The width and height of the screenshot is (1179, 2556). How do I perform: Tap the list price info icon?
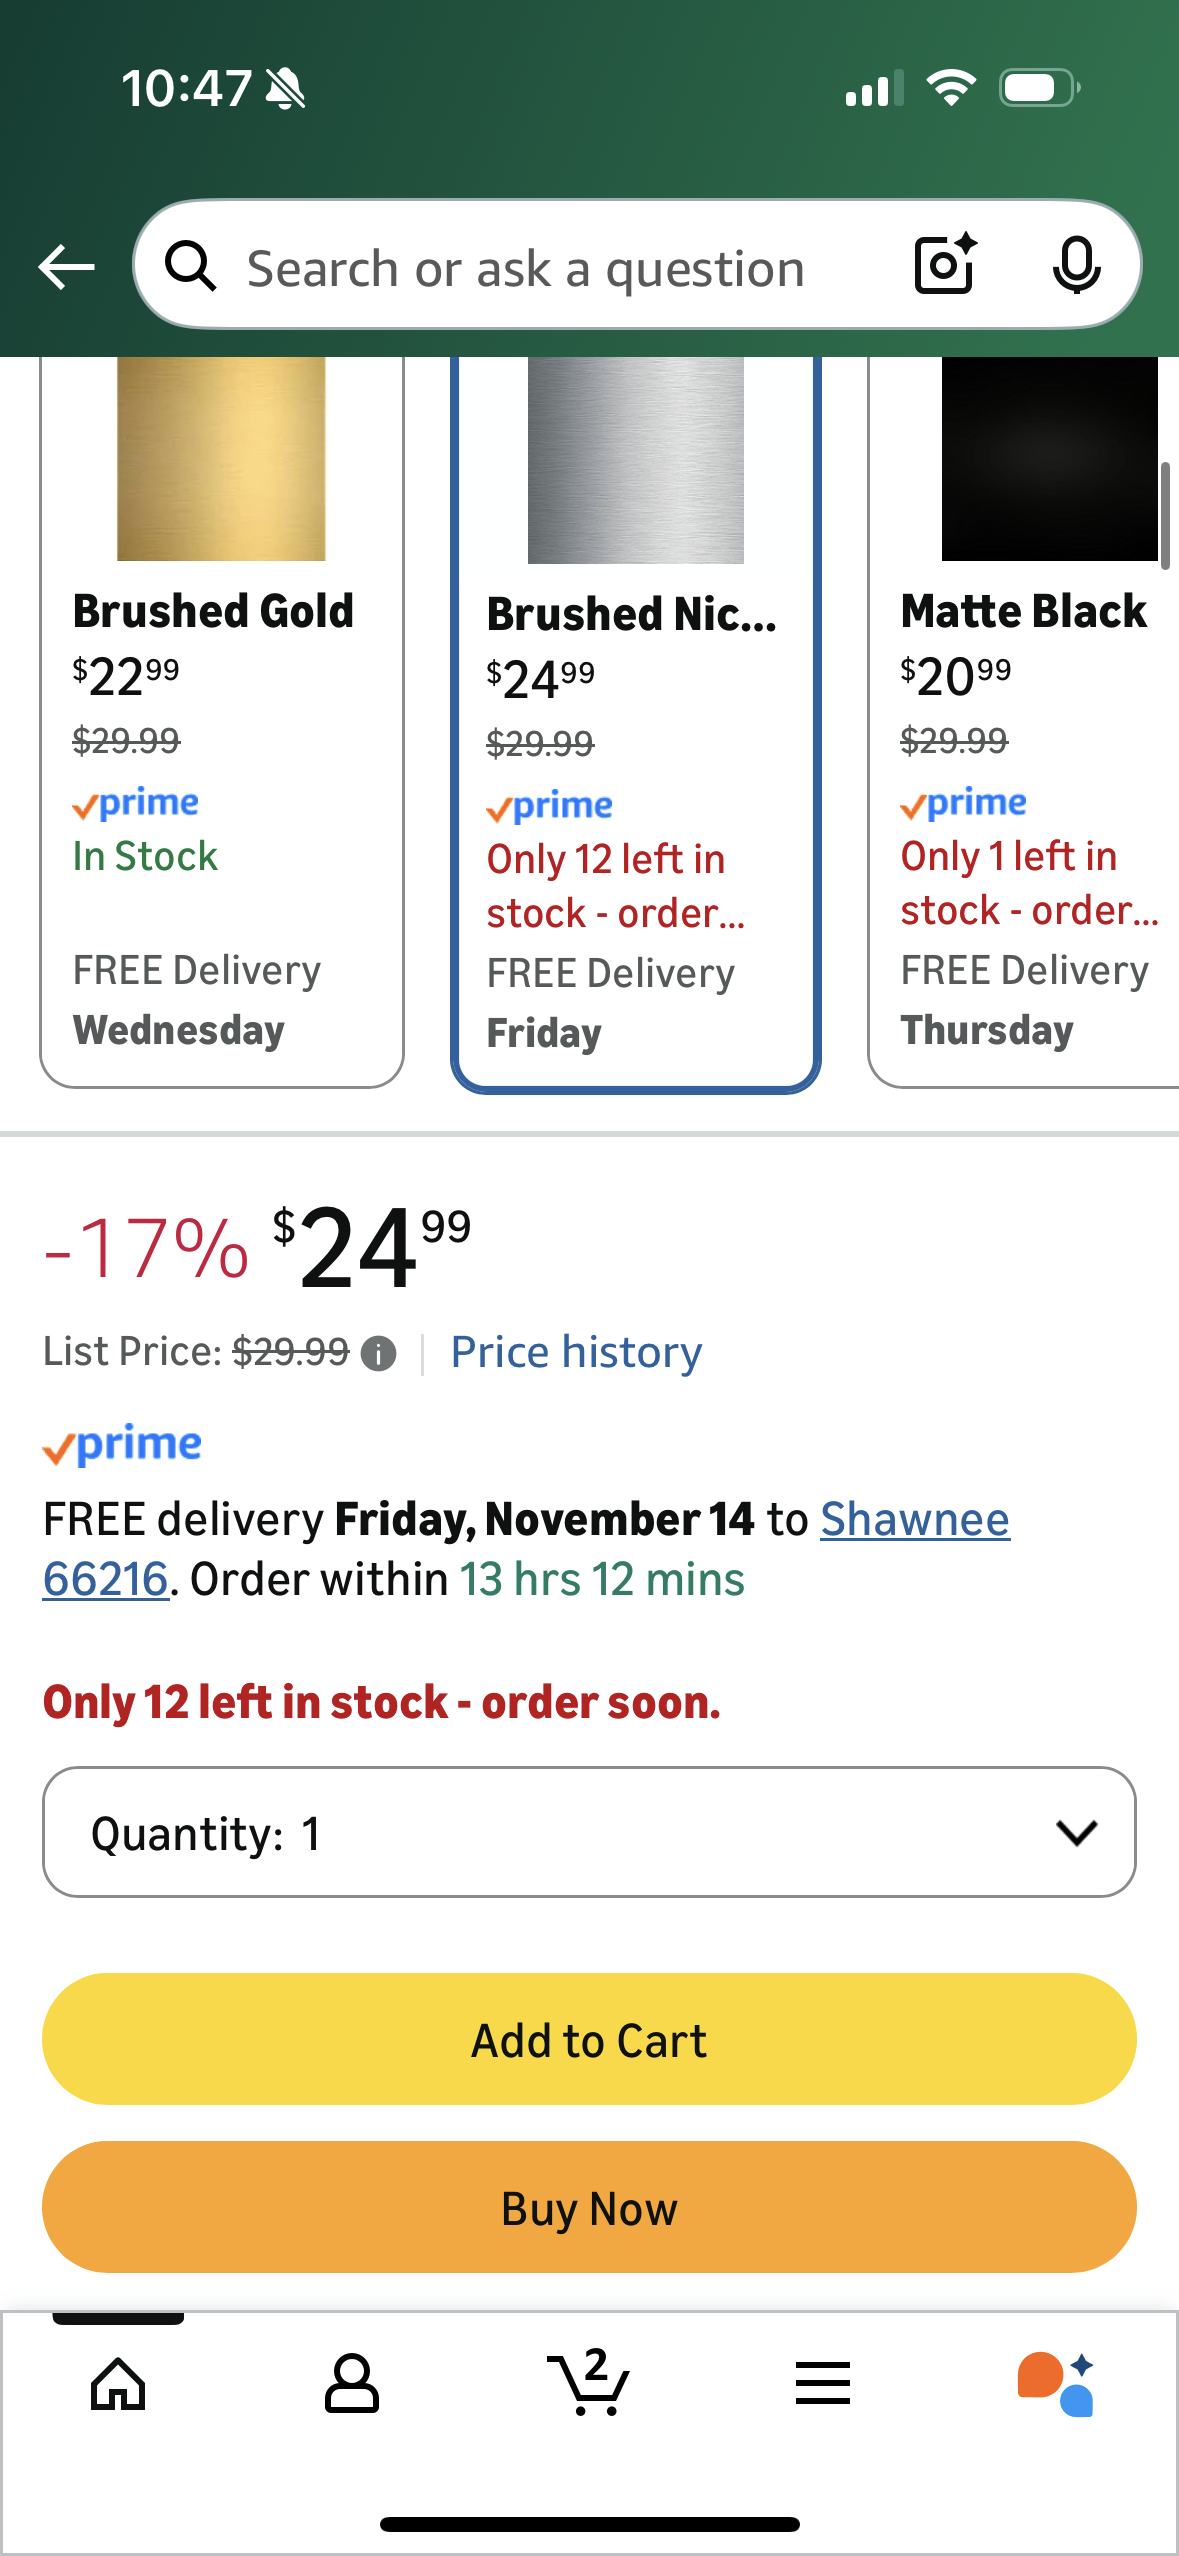(378, 1353)
